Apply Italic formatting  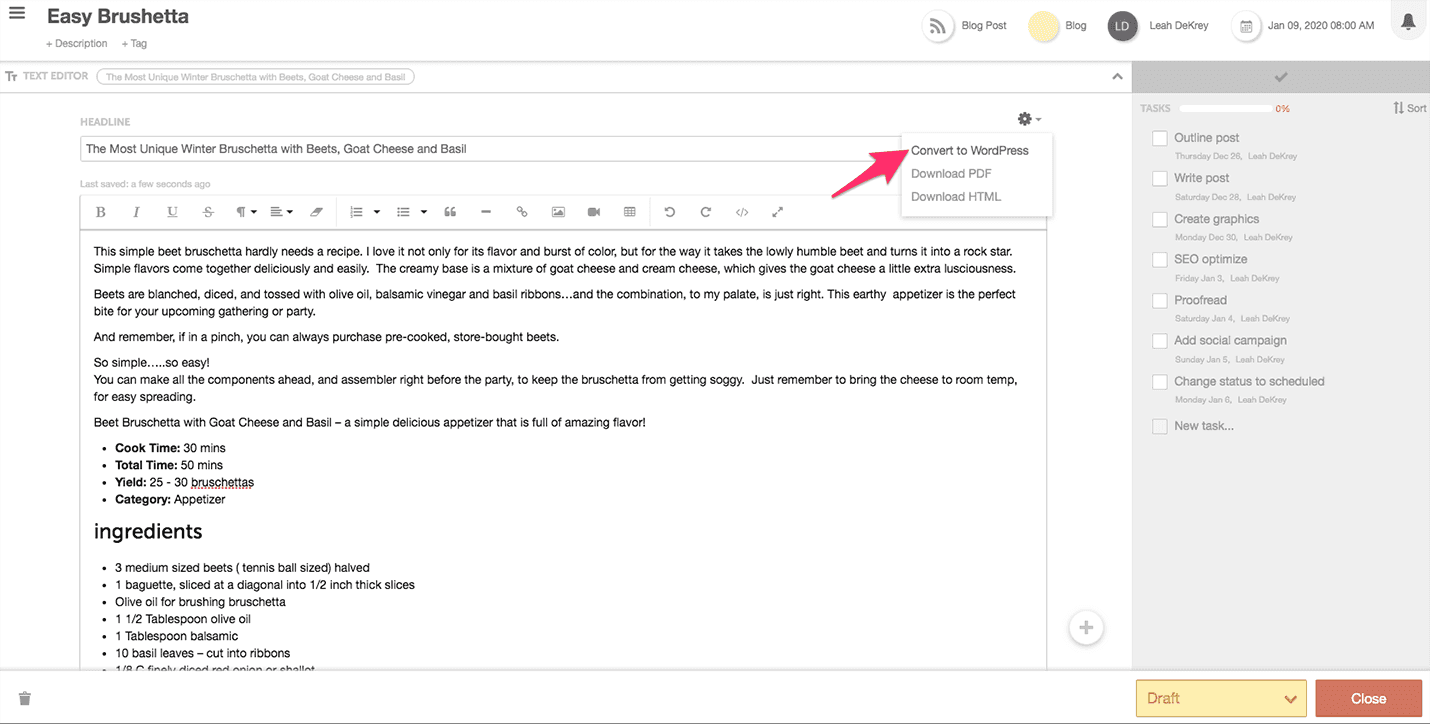[x=136, y=212]
